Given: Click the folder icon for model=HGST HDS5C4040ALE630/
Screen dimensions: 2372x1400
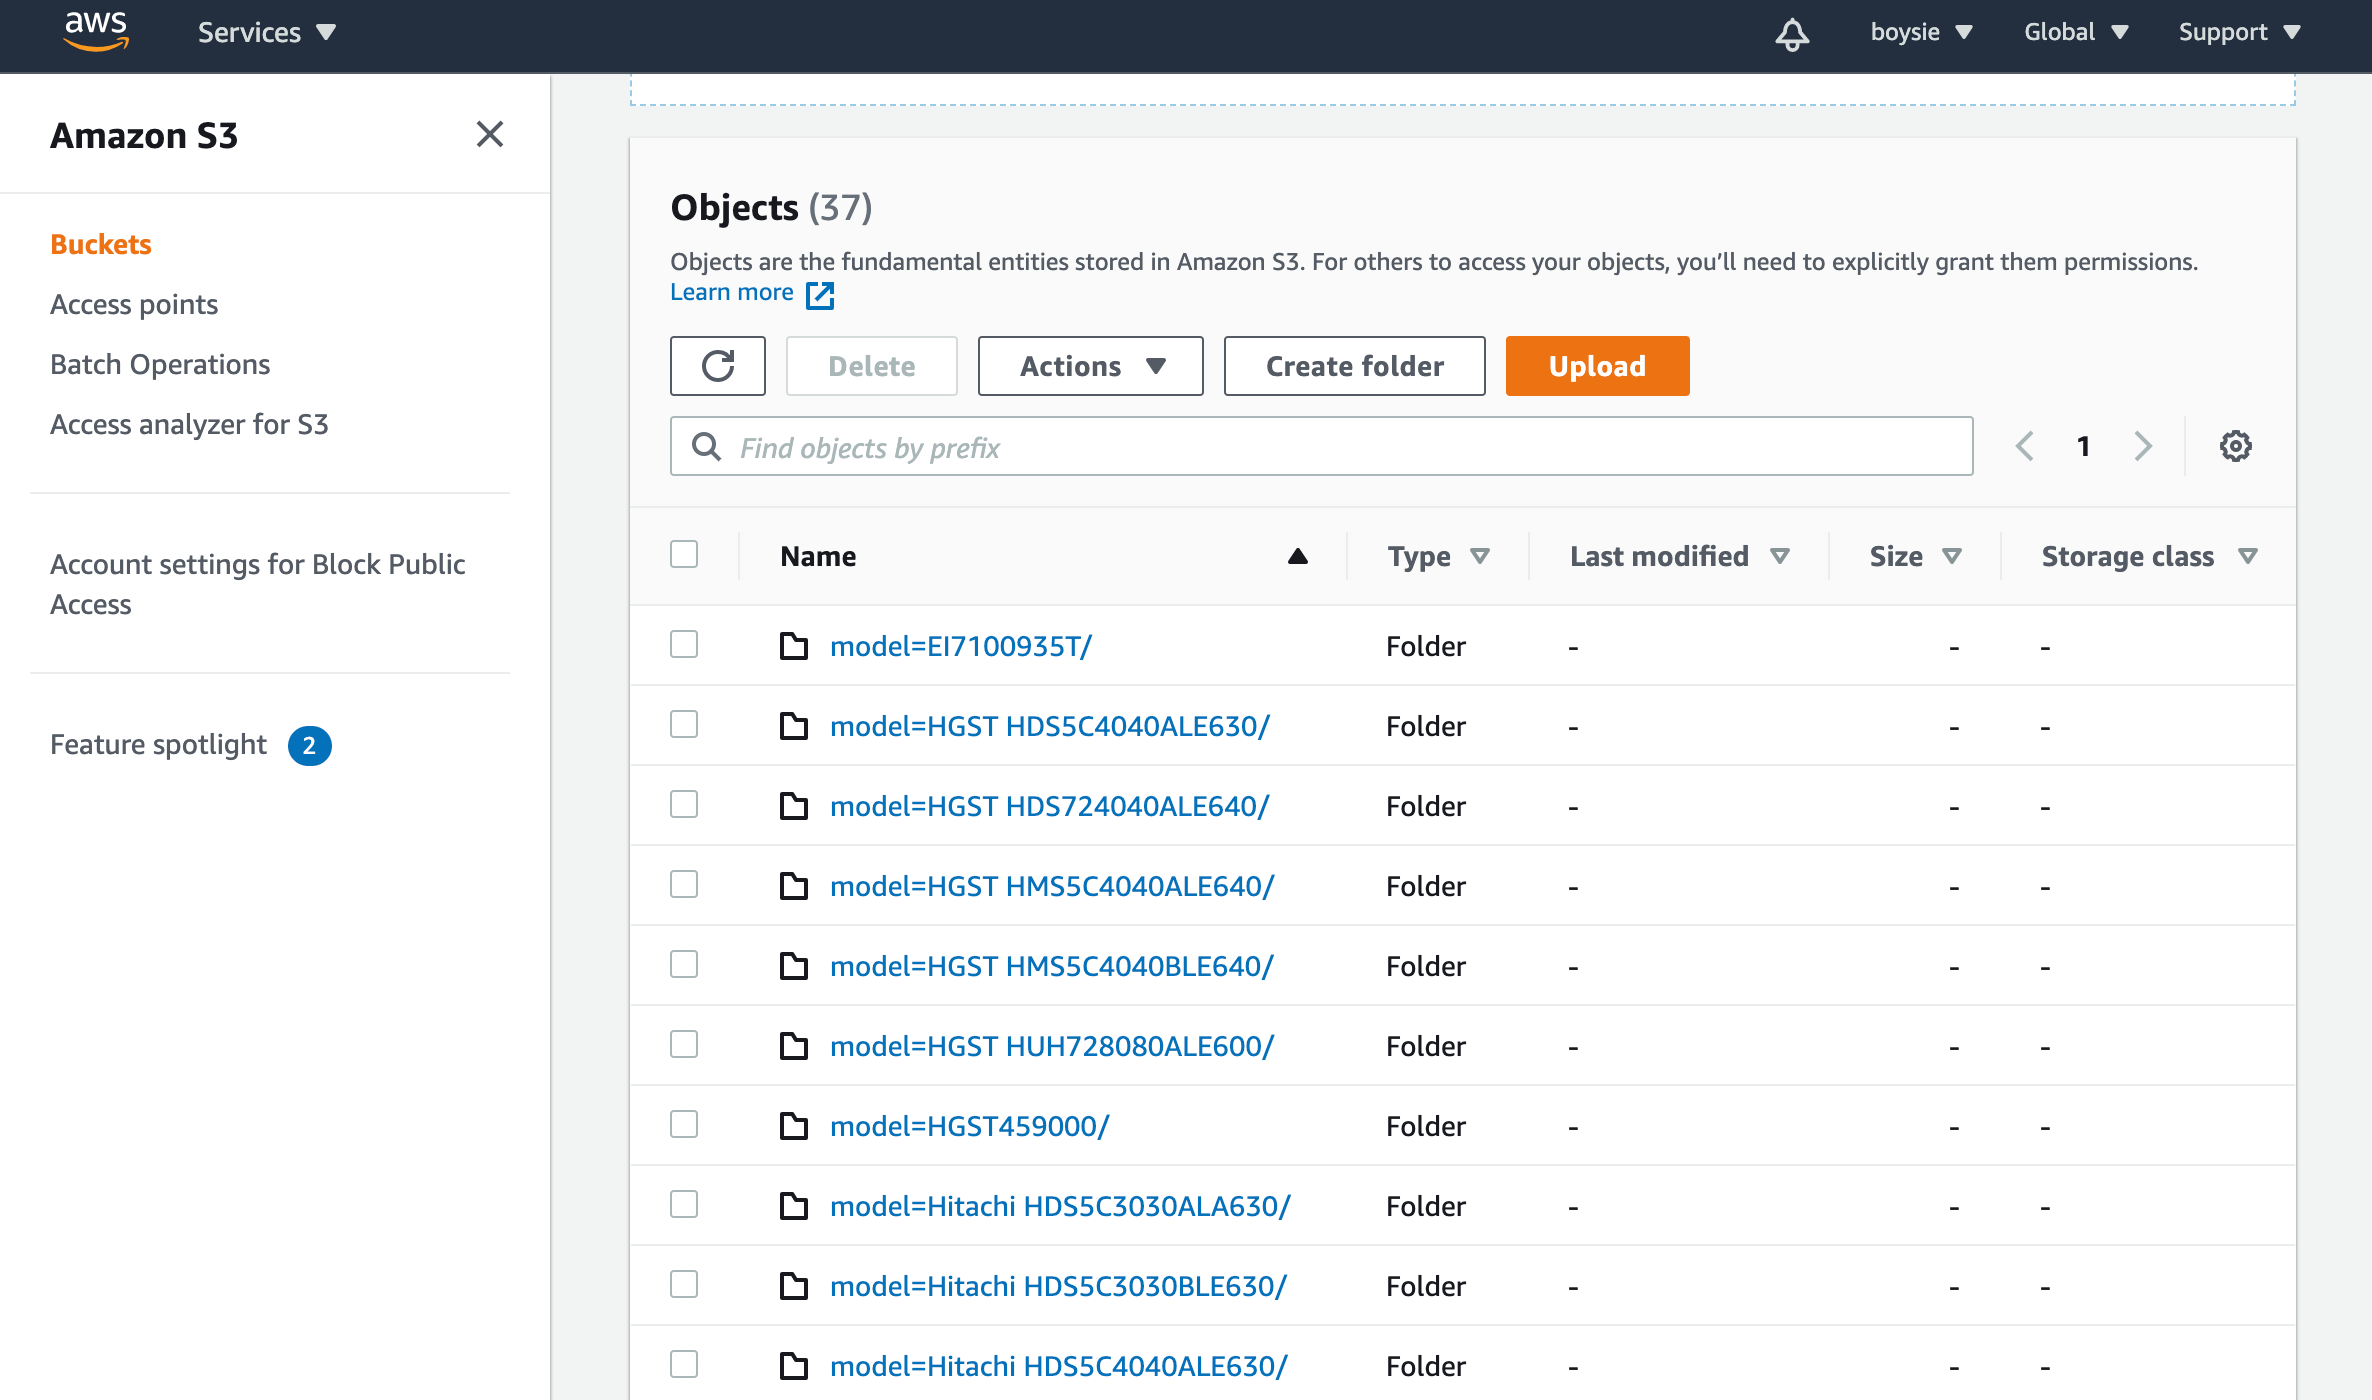Looking at the screenshot, I should coord(794,726).
